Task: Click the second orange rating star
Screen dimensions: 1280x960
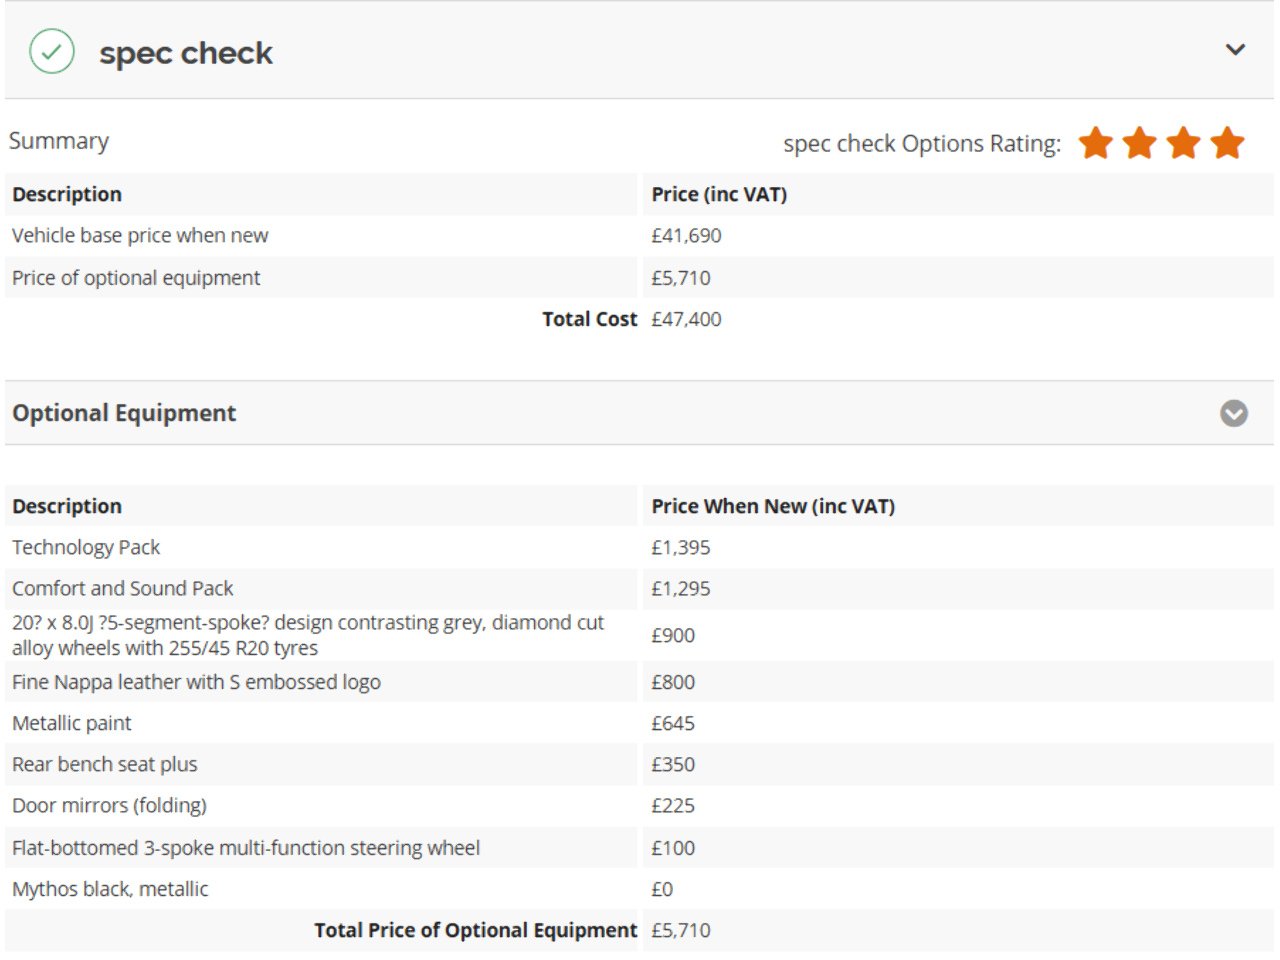Action: tap(1140, 143)
